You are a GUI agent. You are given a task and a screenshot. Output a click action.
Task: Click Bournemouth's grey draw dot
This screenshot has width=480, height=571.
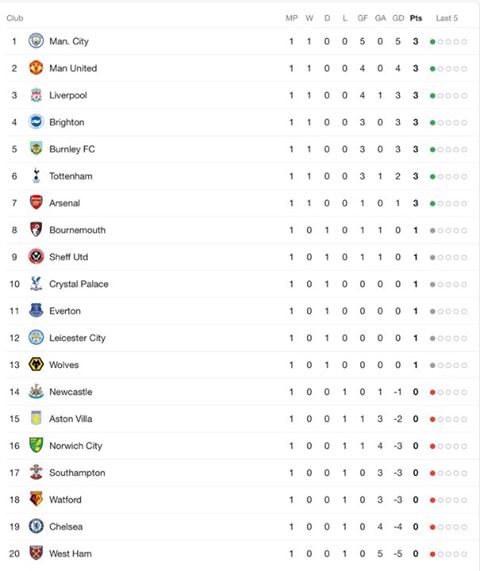pos(433,230)
